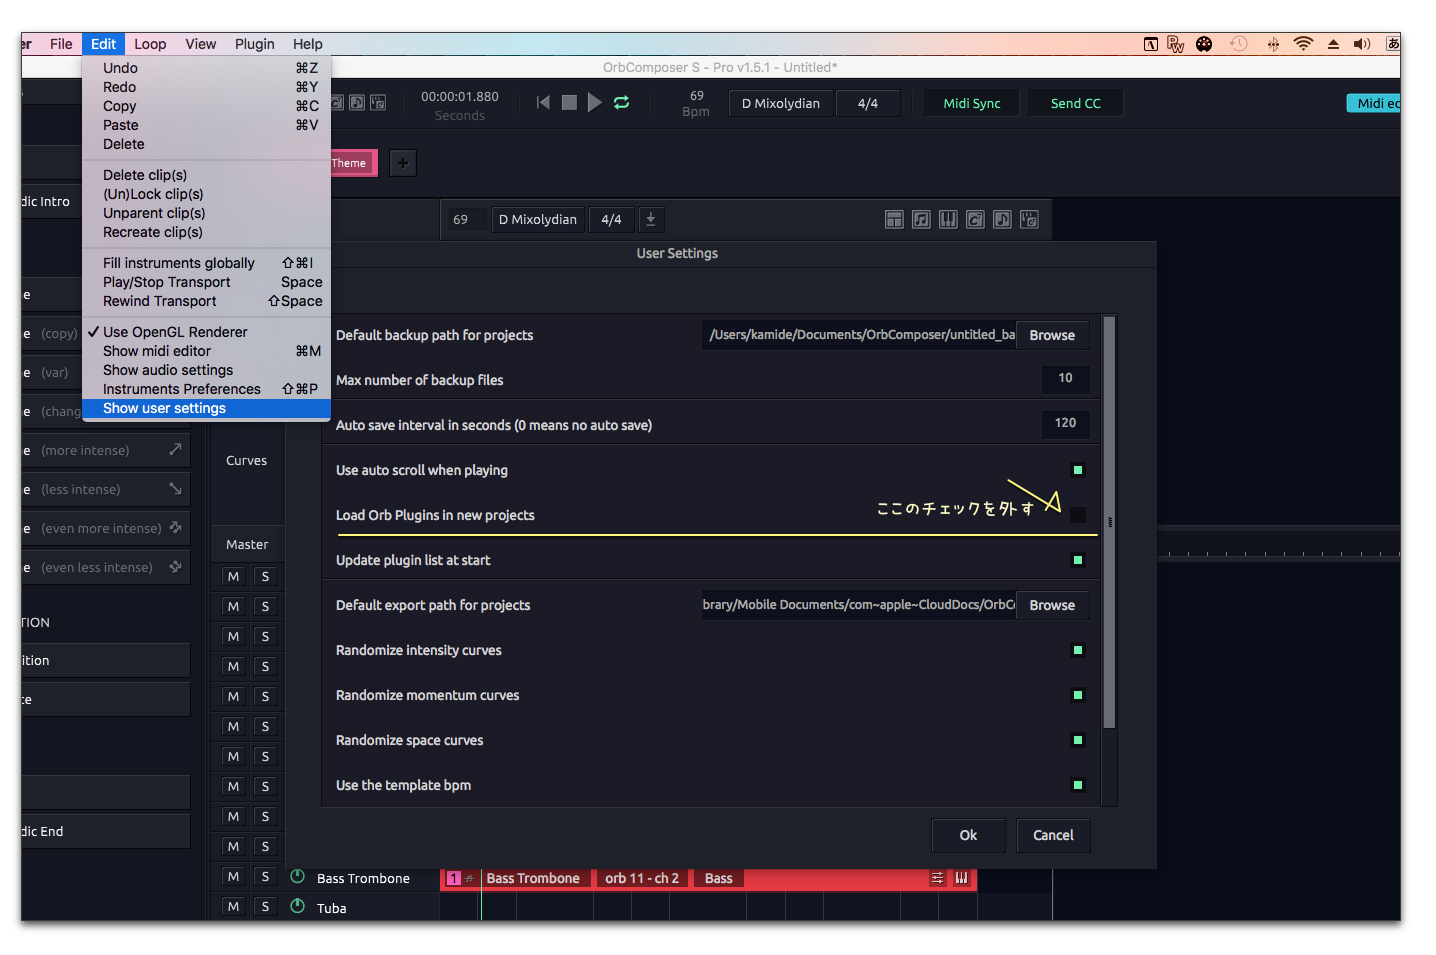The height and width of the screenshot is (955, 1436).
Task: Click the piano keys icon in clip toolbar
Action: pyautogui.click(x=948, y=220)
